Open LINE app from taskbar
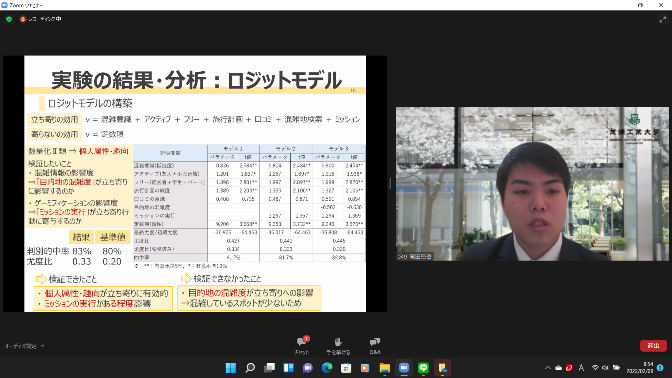This screenshot has height=378, width=672. pyautogui.click(x=423, y=368)
